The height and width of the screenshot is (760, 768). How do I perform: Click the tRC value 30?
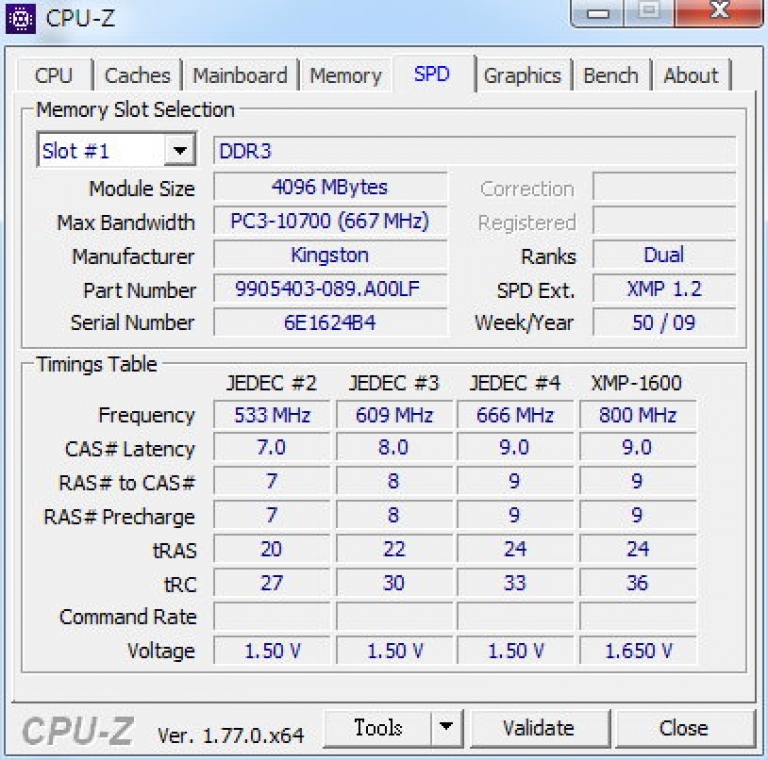pyautogui.click(x=394, y=583)
